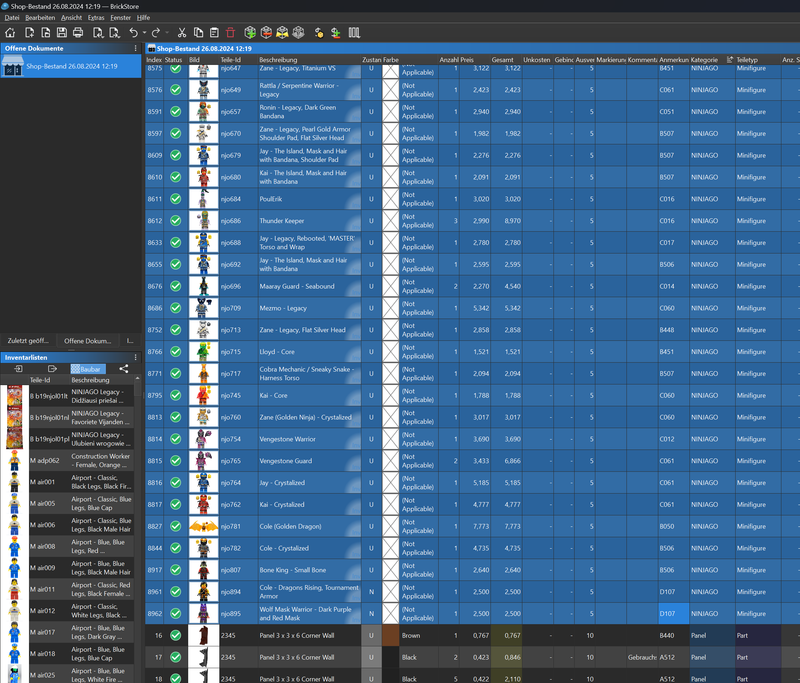Select Mezmo - Legacy description cell
The height and width of the screenshot is (683, 800).
pos(309,308)
